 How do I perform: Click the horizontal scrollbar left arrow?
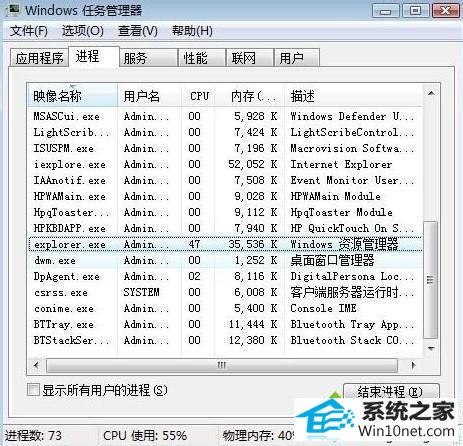coord(36,365)
